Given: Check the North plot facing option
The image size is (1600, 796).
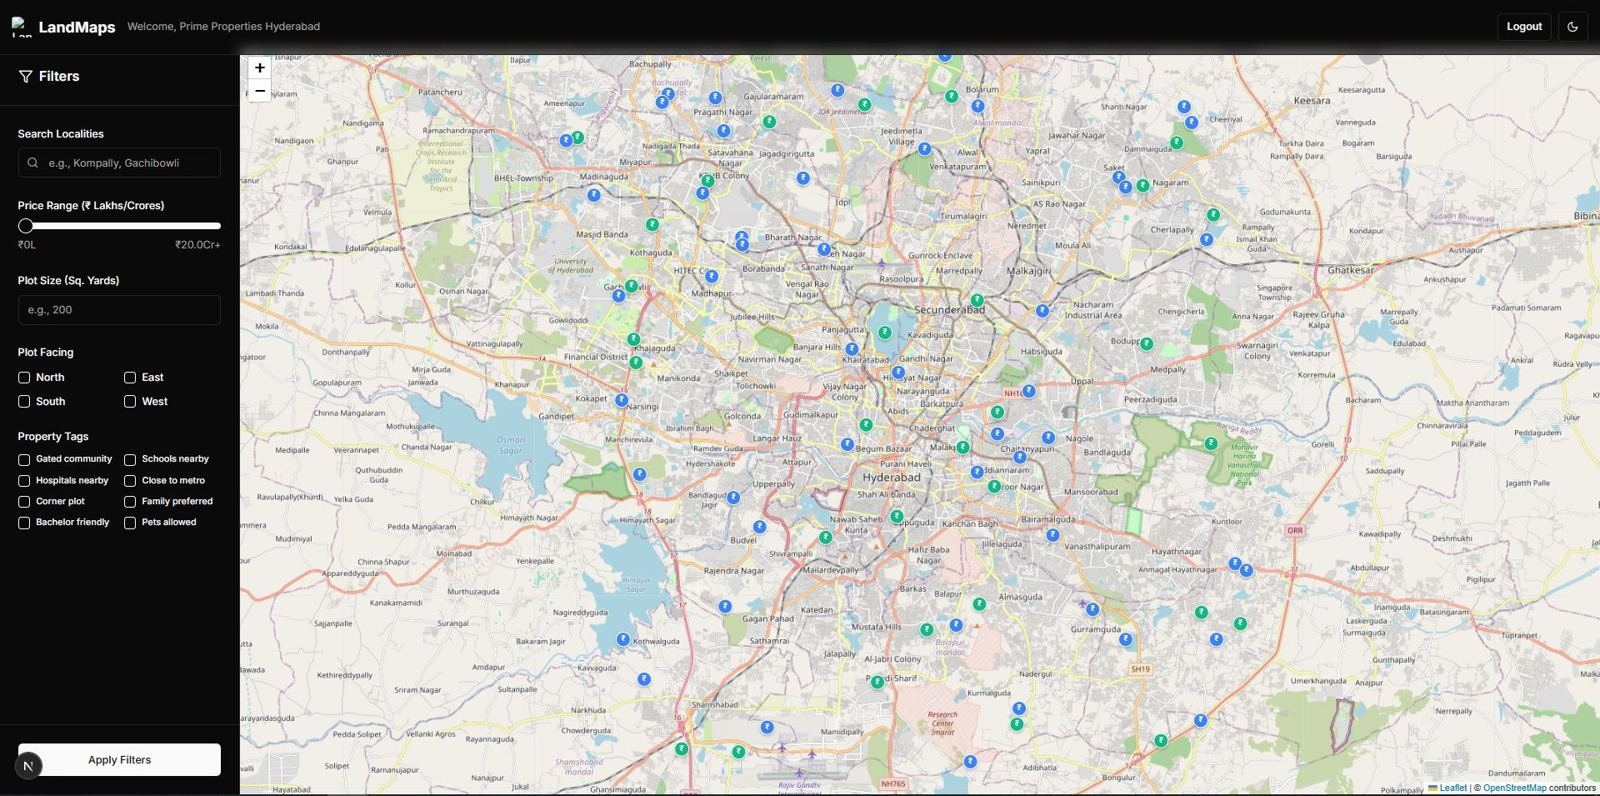Looking at the screenshot, I should pyautogui.click(x=24, y=378).
